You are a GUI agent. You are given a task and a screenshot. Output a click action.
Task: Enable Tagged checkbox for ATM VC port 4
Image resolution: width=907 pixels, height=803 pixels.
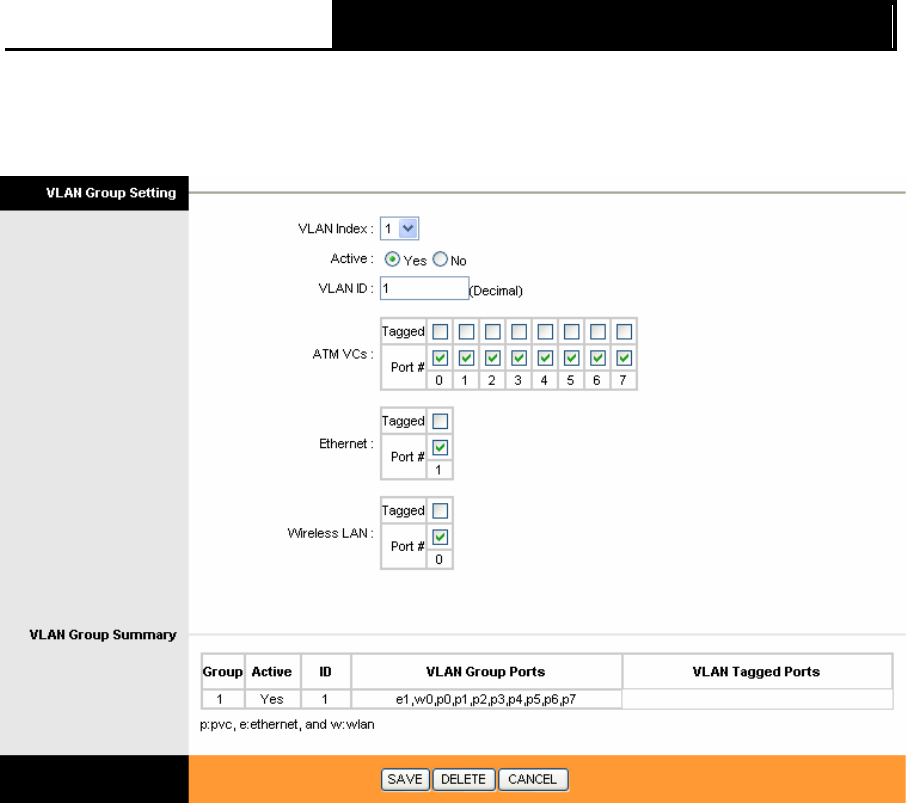pyautogui.click(x=545, y=331)
